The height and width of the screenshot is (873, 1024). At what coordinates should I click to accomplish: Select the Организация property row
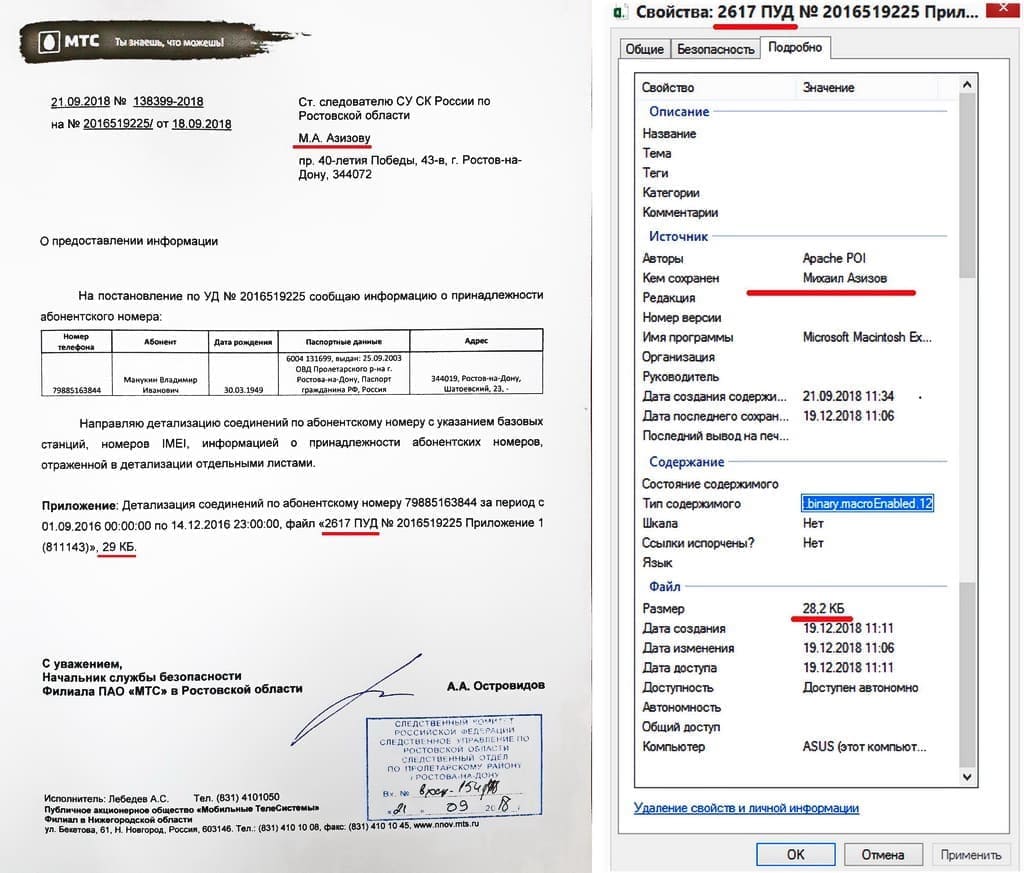tap(794, 357)
